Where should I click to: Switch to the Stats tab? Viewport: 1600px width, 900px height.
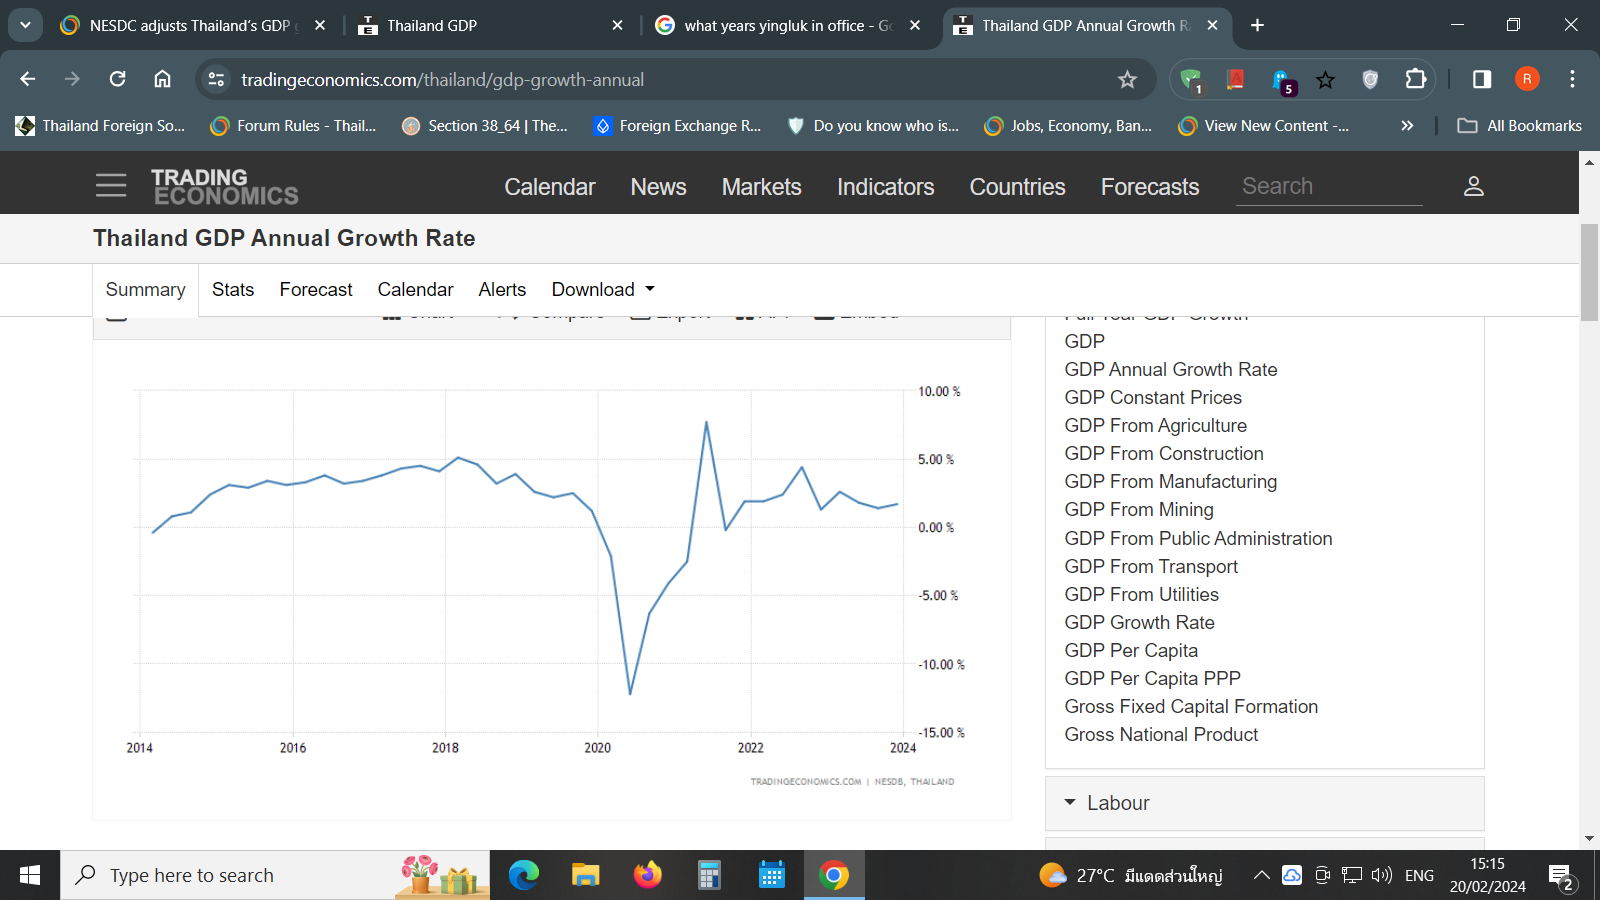tap(233, 289)
